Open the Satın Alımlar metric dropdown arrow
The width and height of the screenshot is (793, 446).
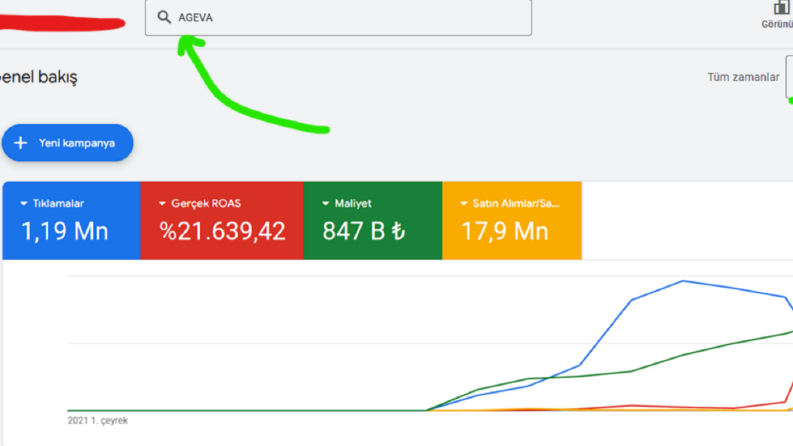pyautogui.click(x=464, y=203)
